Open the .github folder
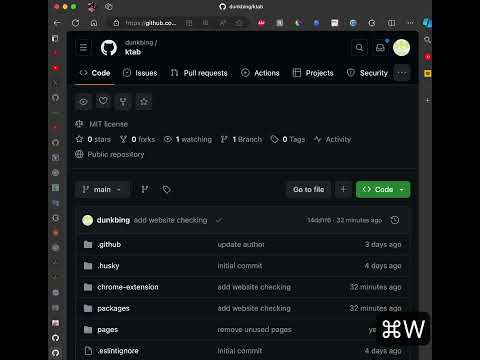This screenshot has height=360, width=480. click(109, 245)
